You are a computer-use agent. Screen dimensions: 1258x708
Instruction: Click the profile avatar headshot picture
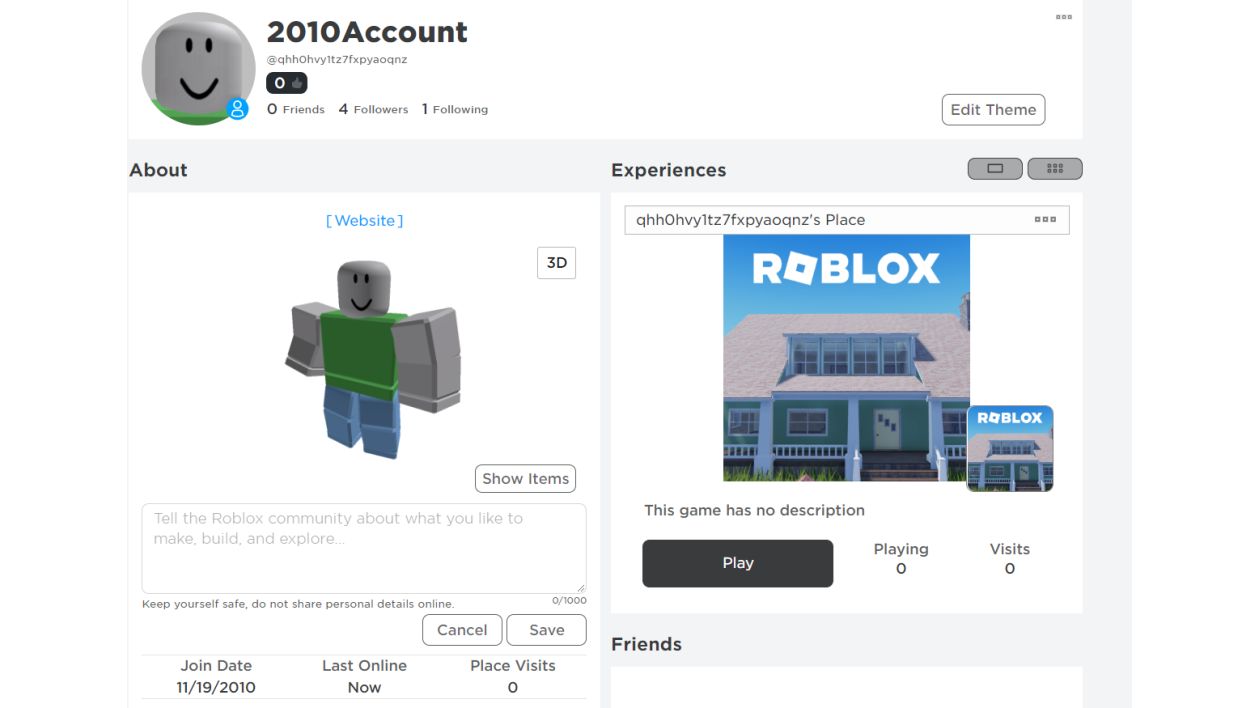(198, 69)
